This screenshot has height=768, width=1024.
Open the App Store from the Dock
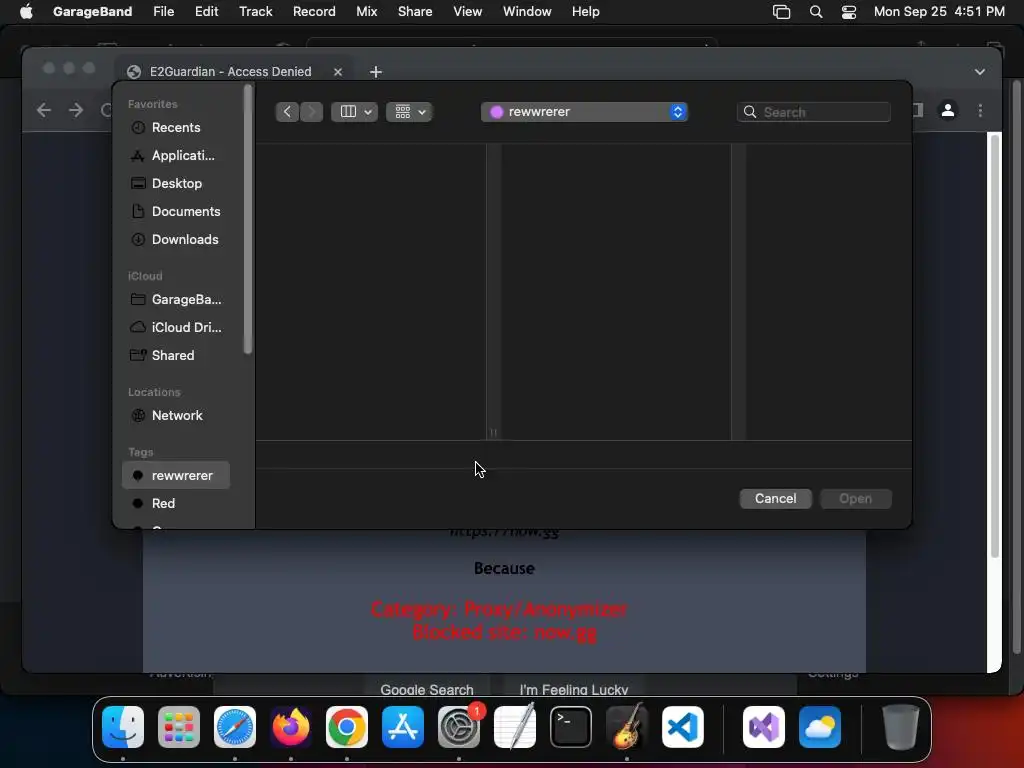pyautogui.click(x=403, y=727)
